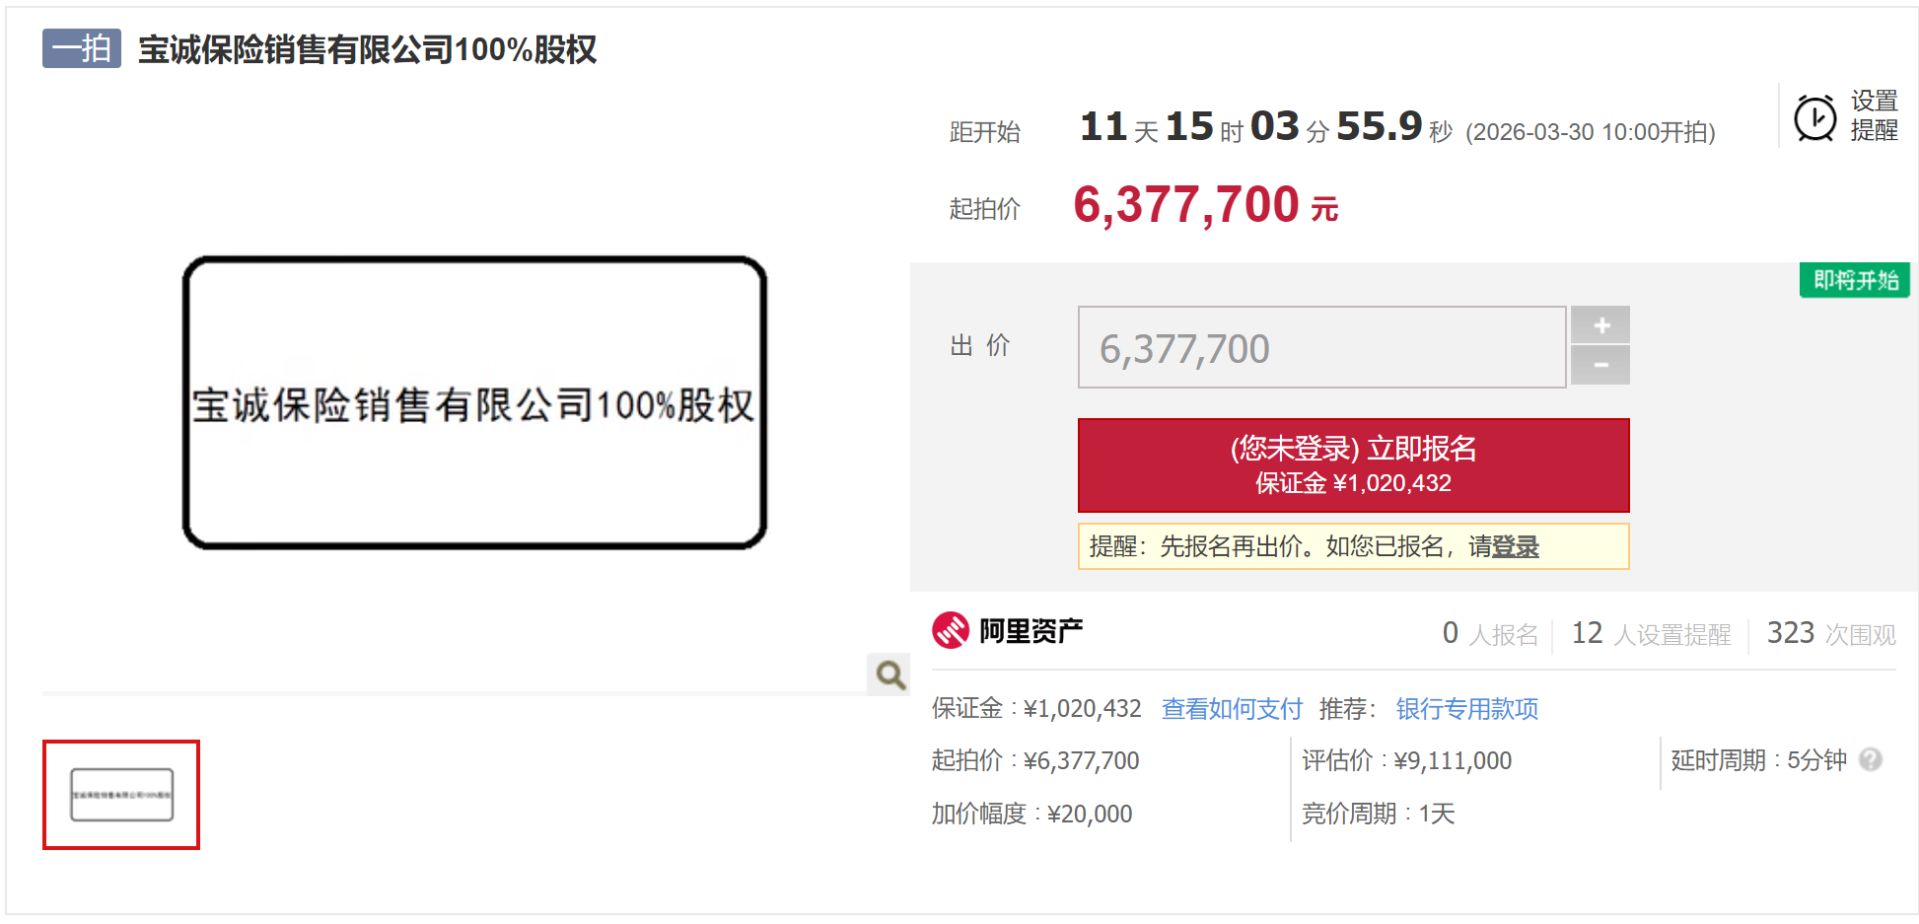Click the 阿里资产 brand name
Viewport: 1919px width, 924px height.
coord(1030,631)
